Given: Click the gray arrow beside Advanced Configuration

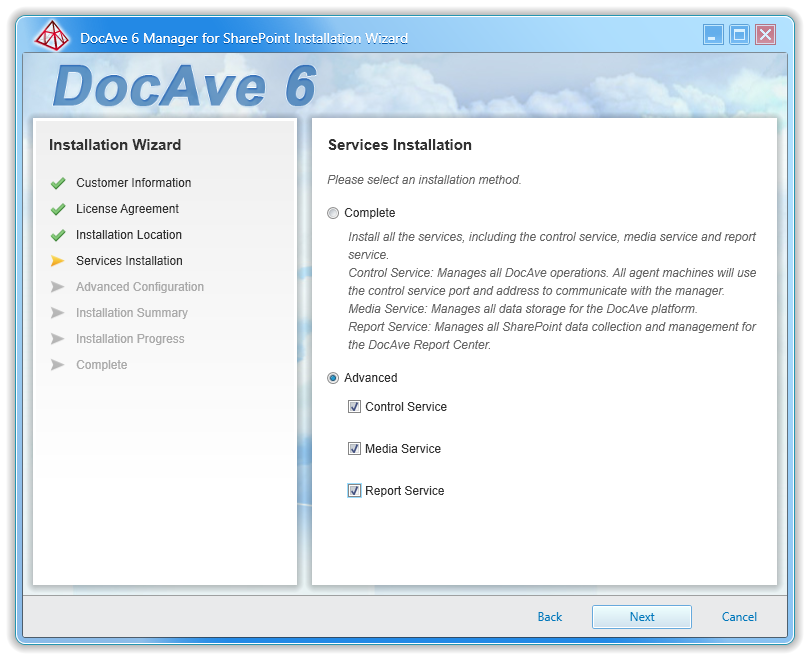Looking at the screenshot, I should pos(58,287).
